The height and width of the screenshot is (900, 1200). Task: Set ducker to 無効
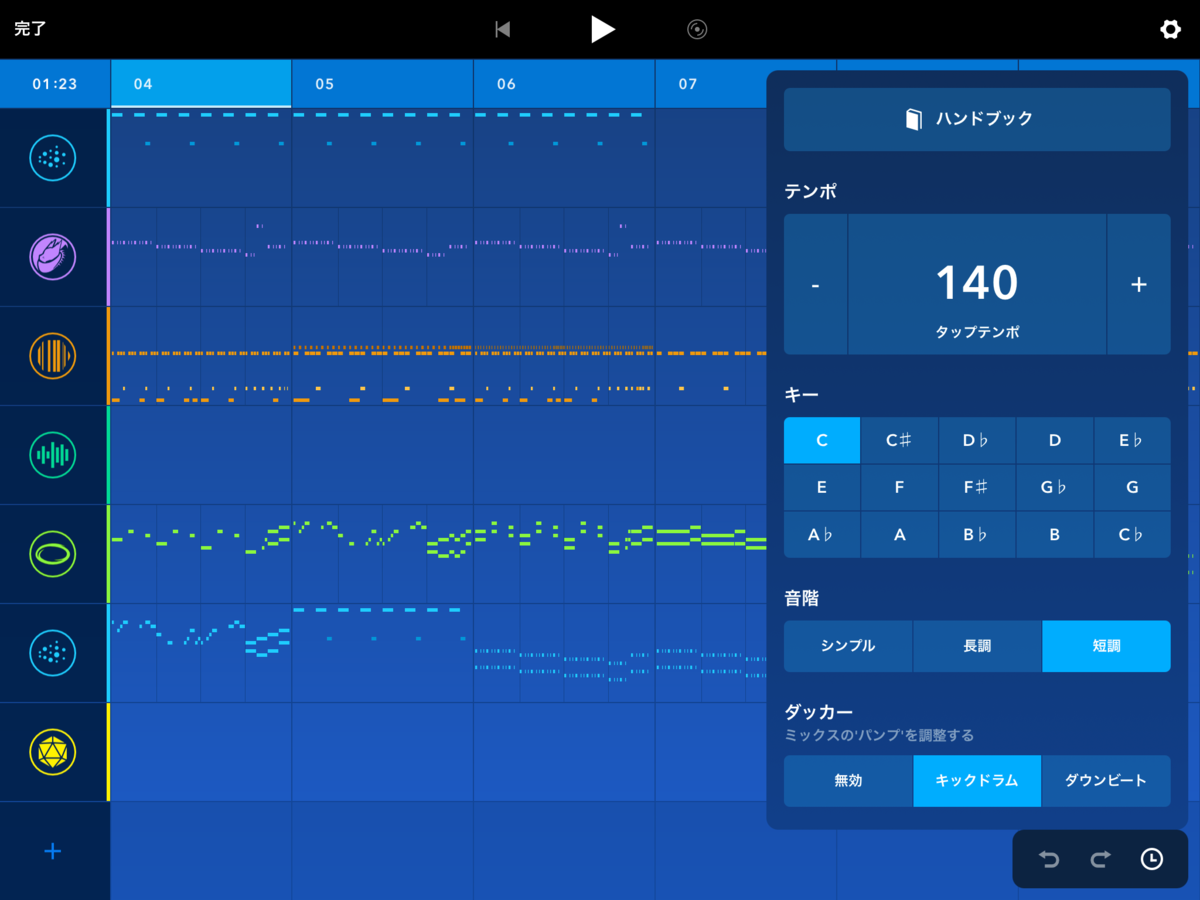[848, 781]
